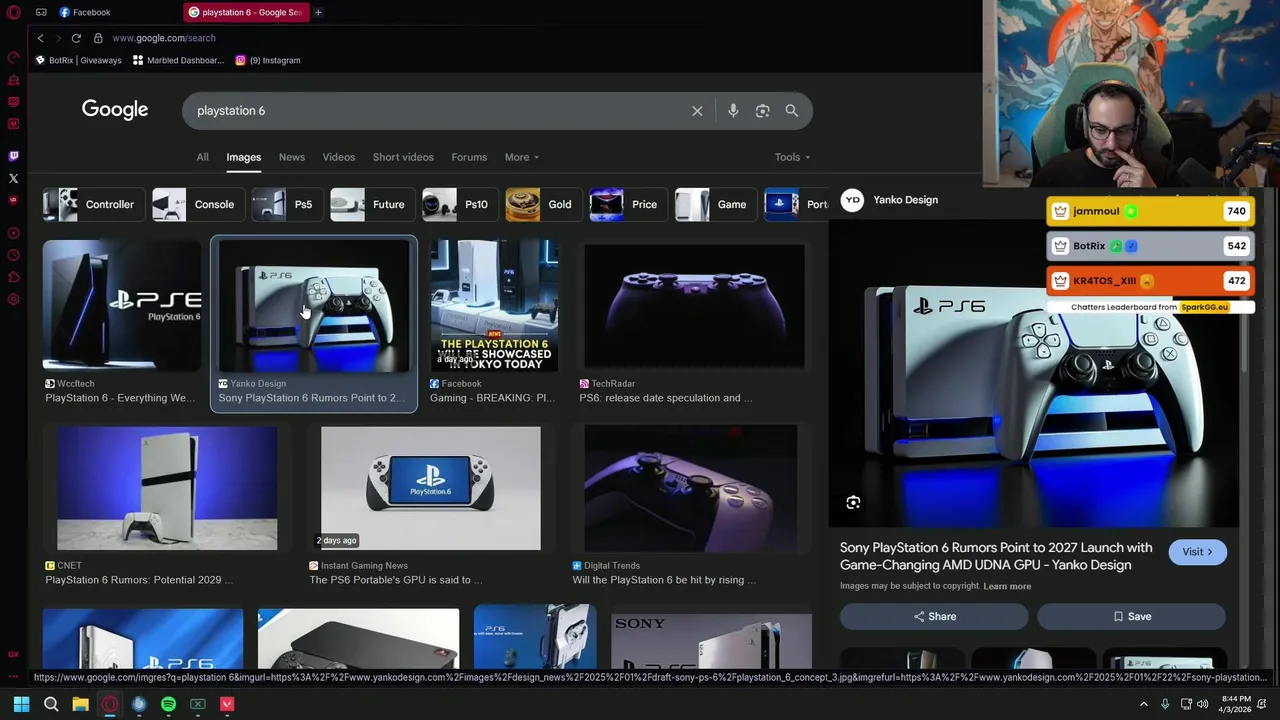Open the Learn more copyright link
1280x720 pixels.
point(1007,586)
